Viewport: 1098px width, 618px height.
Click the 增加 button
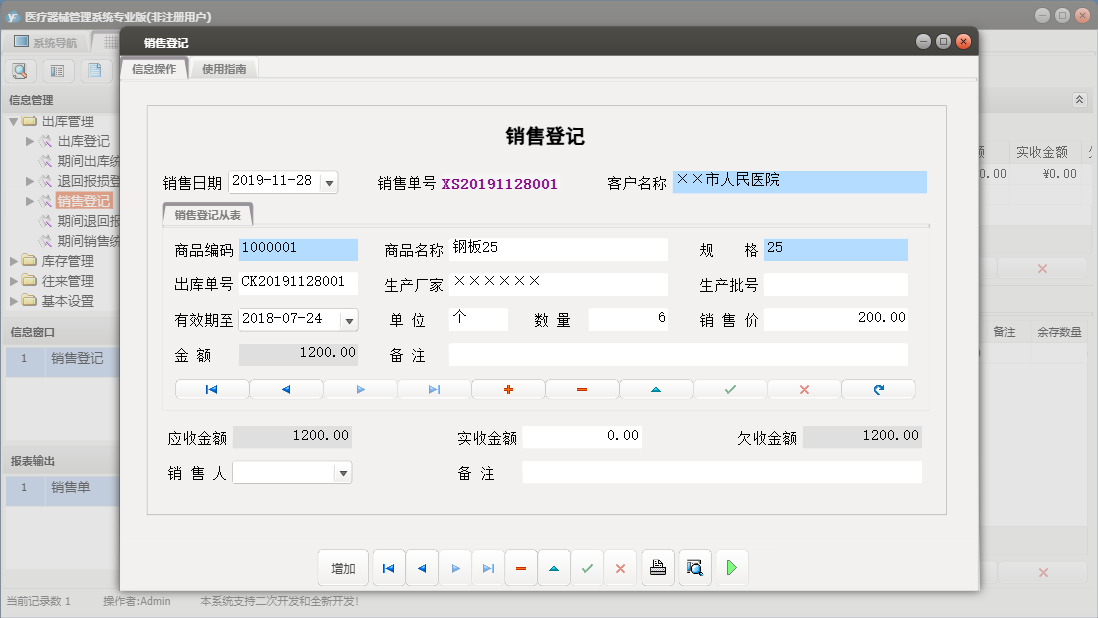point(342,567)
